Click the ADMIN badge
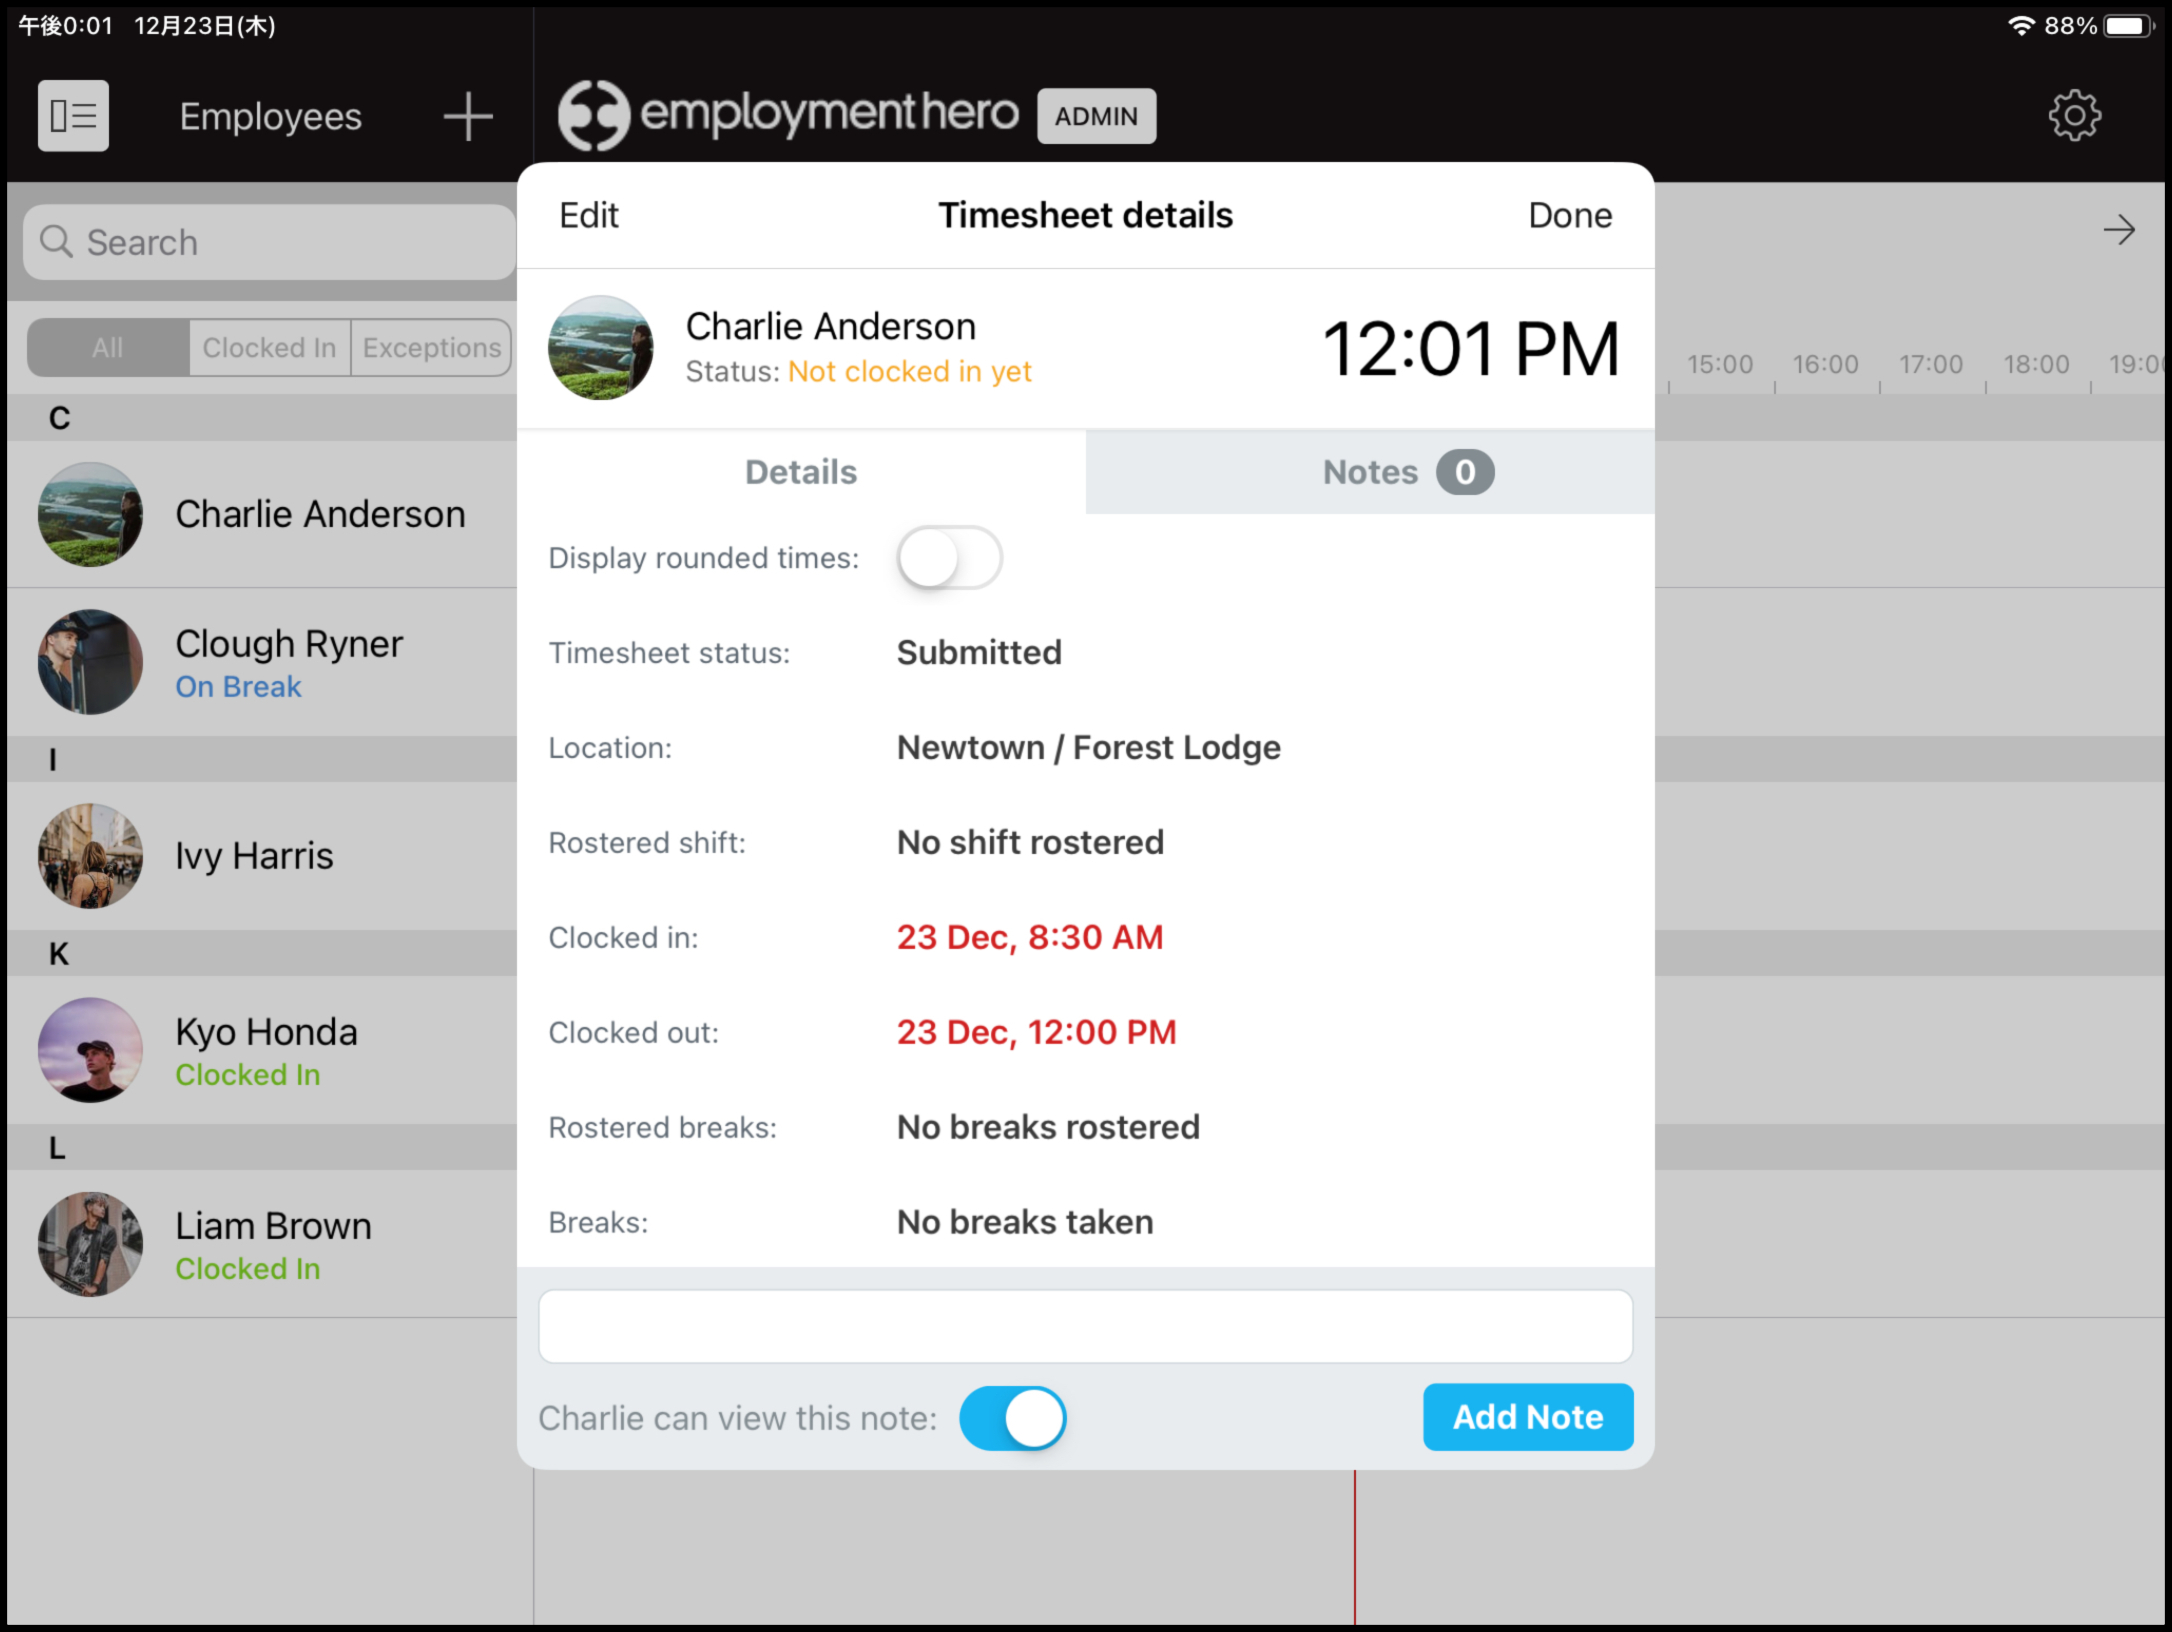Image resolution: width=2172 pixels, height=1632 pixels. 1096,115
